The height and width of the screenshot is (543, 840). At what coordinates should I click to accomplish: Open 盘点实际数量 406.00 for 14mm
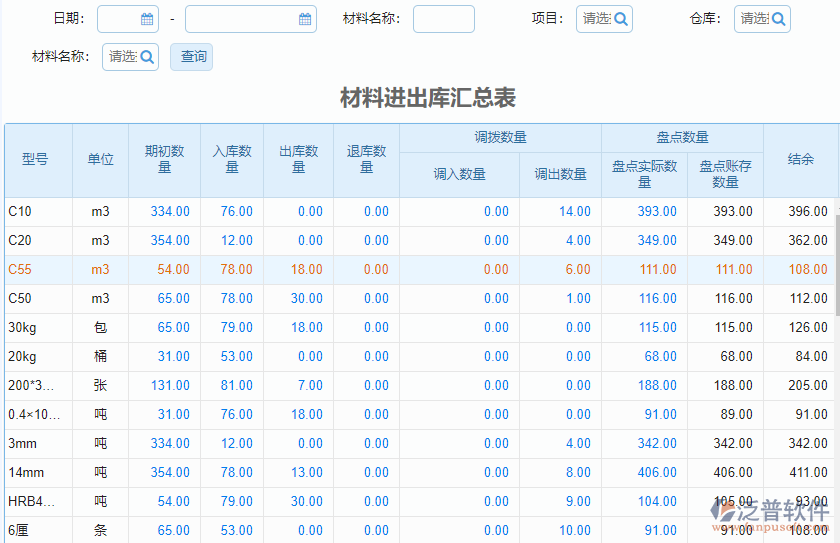[x=658, y=473]
